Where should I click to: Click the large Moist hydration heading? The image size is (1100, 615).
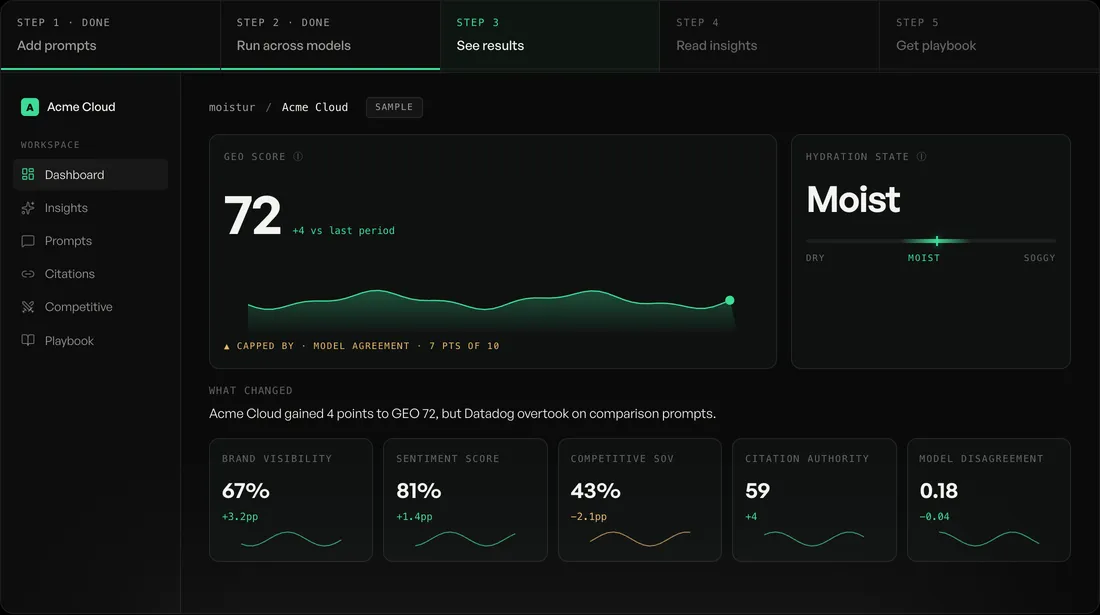(853, 200)
